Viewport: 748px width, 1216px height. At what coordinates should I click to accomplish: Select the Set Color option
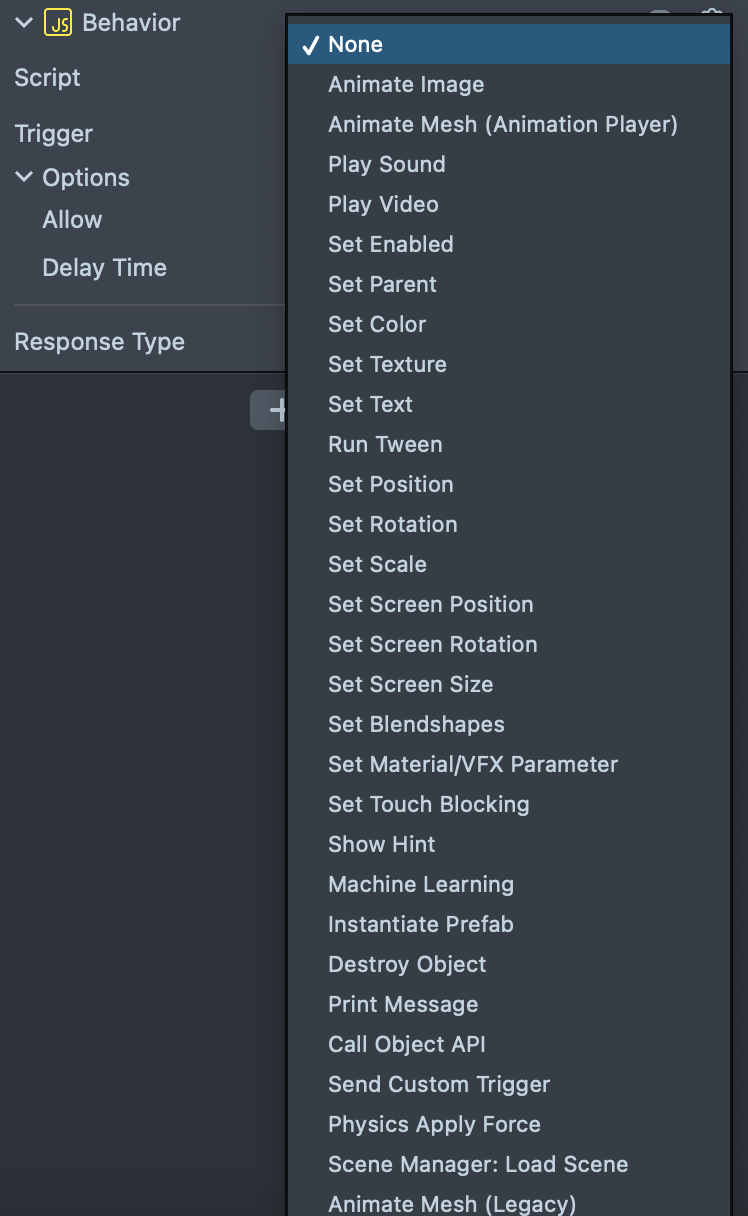377,324
